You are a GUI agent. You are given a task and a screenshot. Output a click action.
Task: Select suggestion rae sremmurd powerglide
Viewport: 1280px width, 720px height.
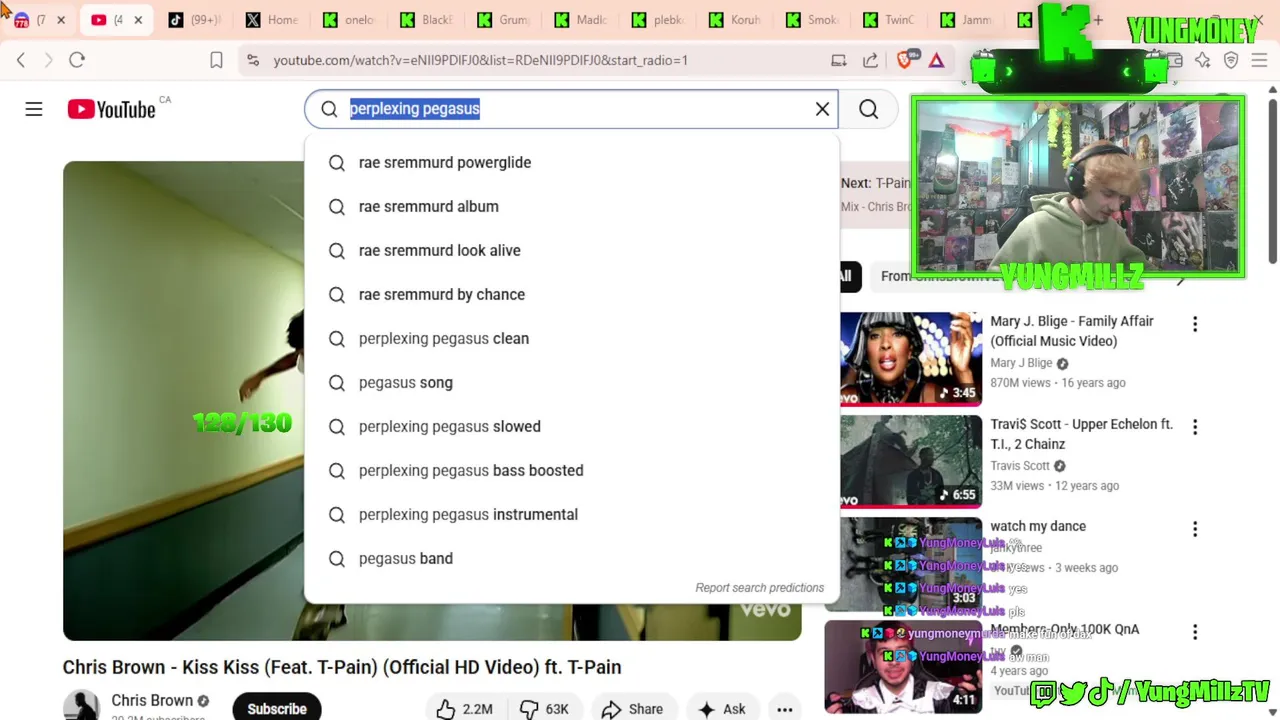coord(572,162)
